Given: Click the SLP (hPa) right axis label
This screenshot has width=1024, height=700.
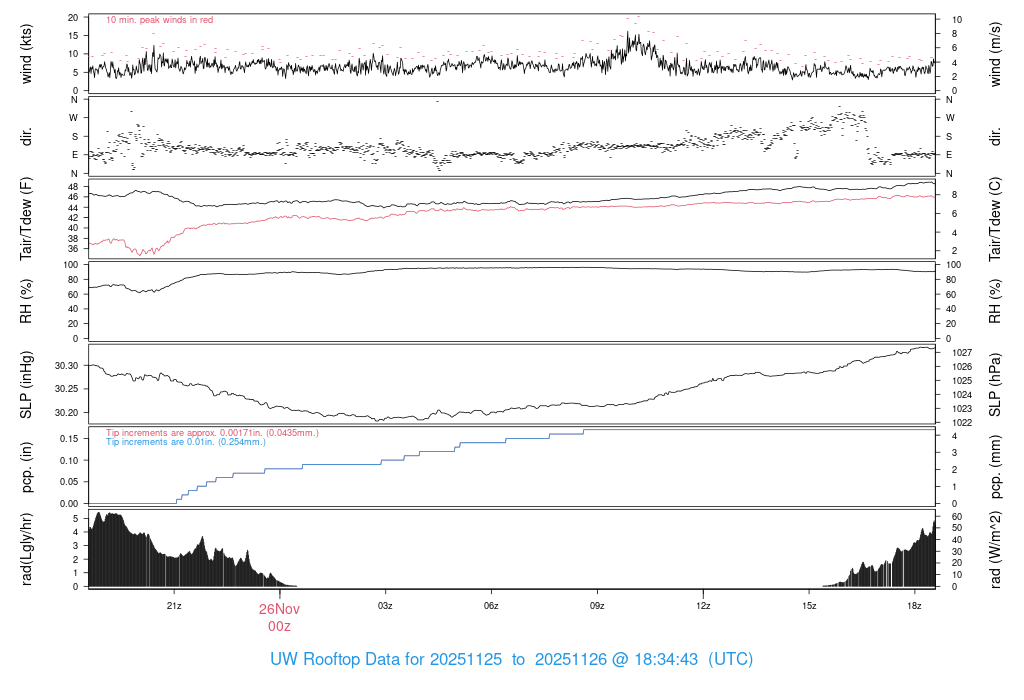Looking at the screenshot, I should pos(995,385).
